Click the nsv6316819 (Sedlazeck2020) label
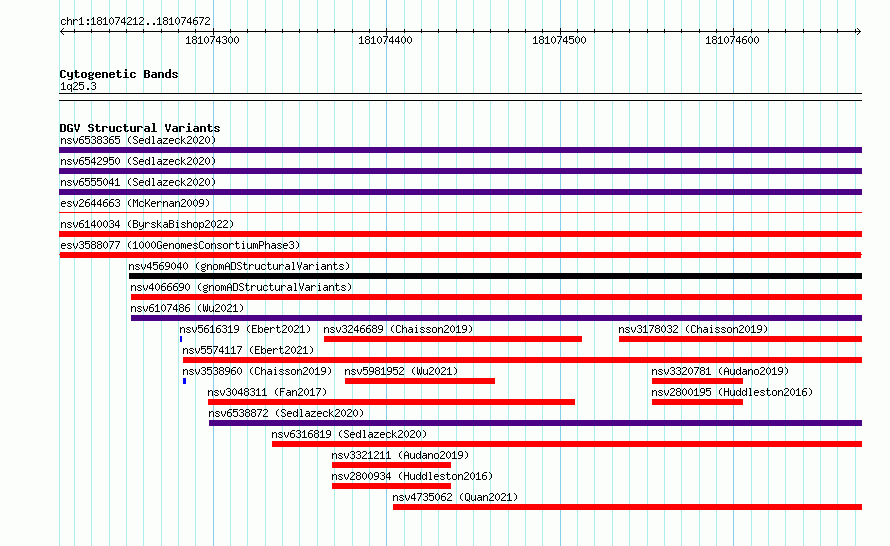 tap(349, 434)
